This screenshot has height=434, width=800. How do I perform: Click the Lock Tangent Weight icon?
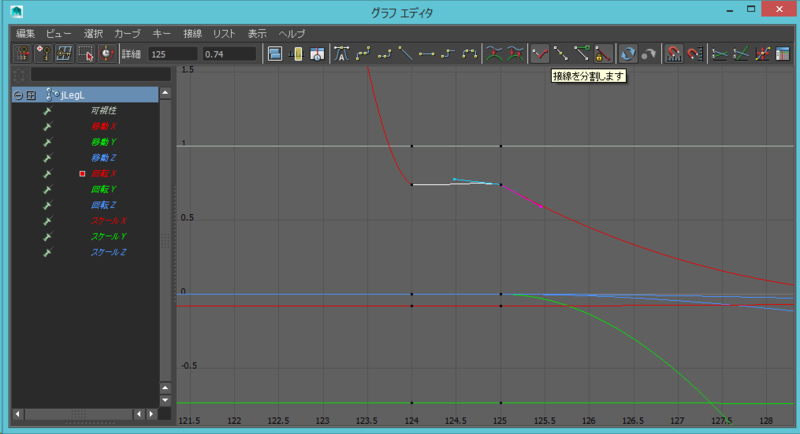[603, 54]
